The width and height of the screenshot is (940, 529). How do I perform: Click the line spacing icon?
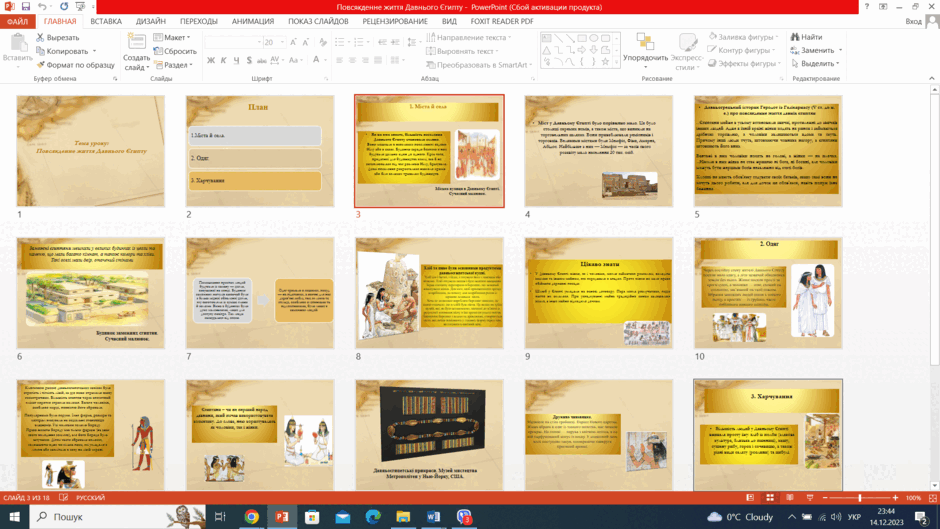pos(412,42)
